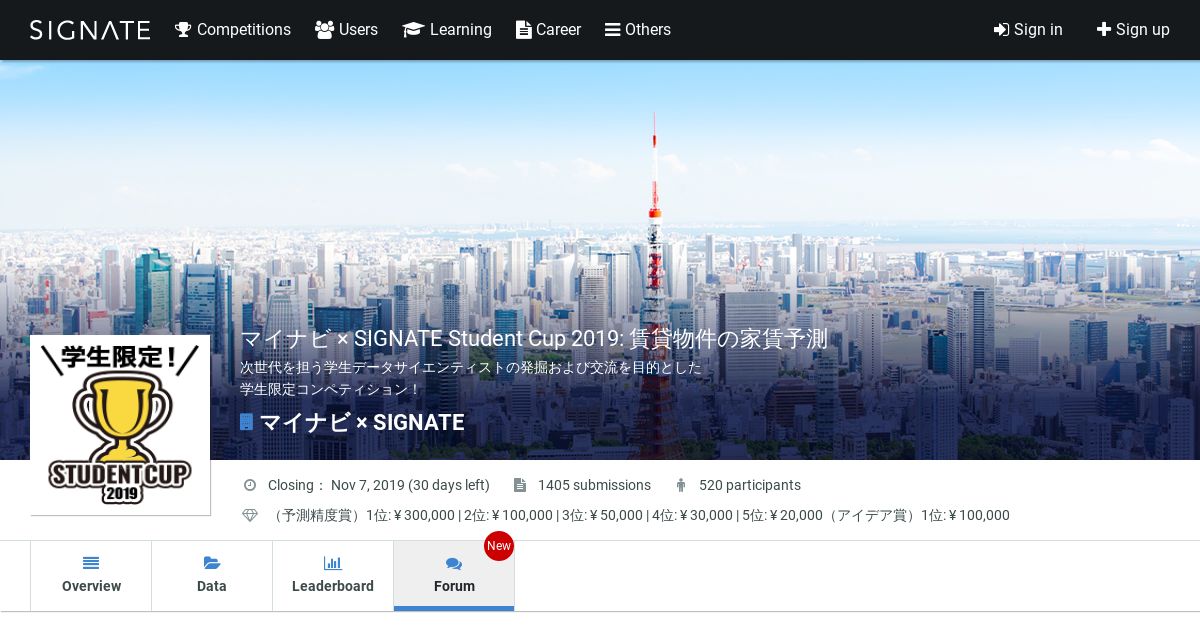Image resolution: width=1200 pixels, height=630 pixels.
Task: Click the subtitle 学生限定コンペティション！
Action: (331, 389)
